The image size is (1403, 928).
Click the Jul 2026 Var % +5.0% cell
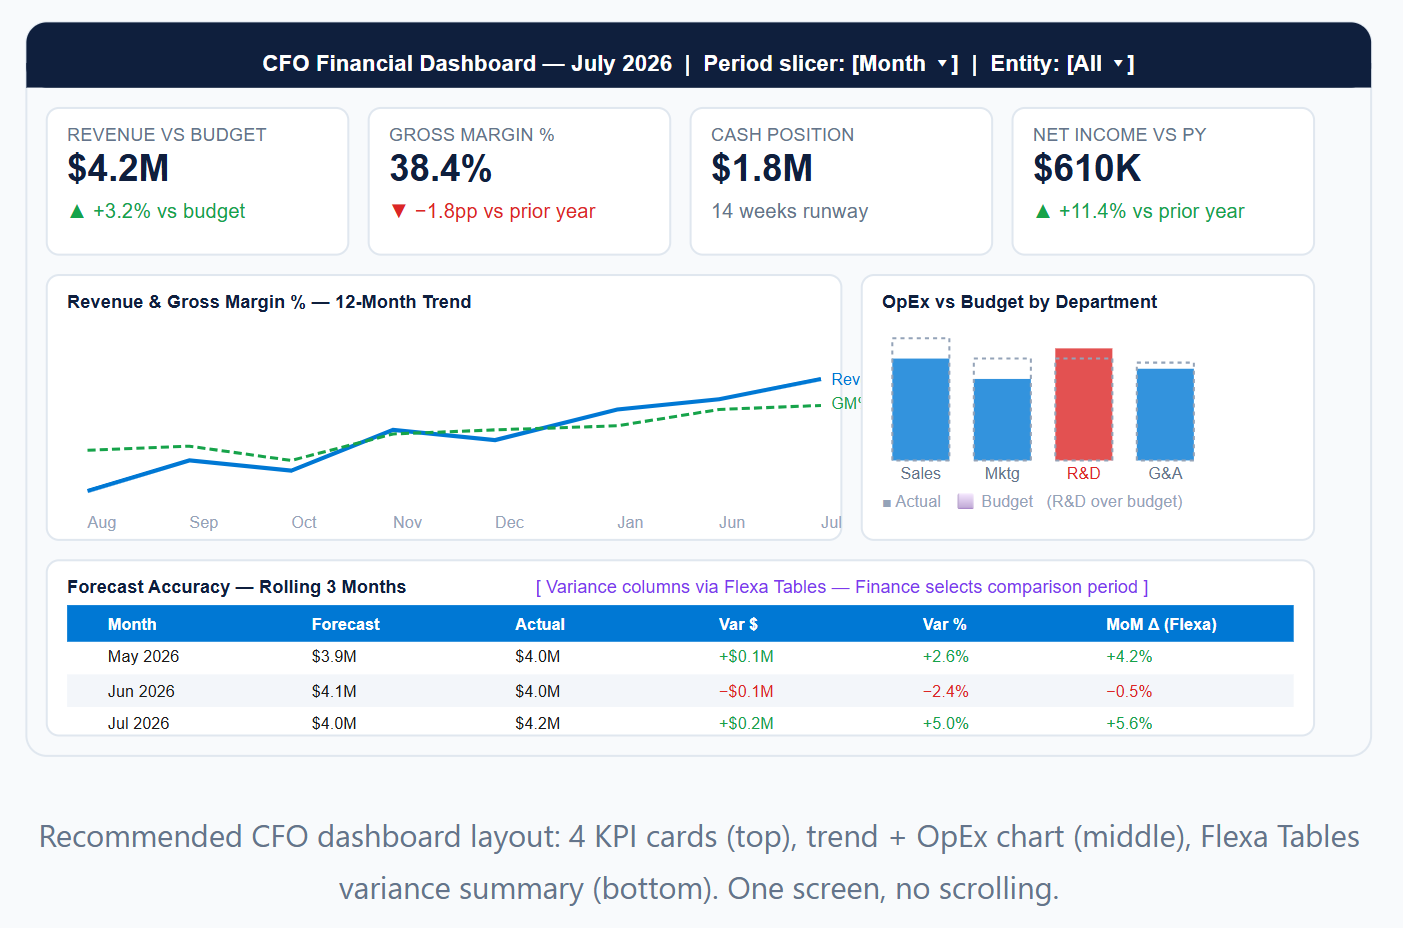[x=945, y=723]
